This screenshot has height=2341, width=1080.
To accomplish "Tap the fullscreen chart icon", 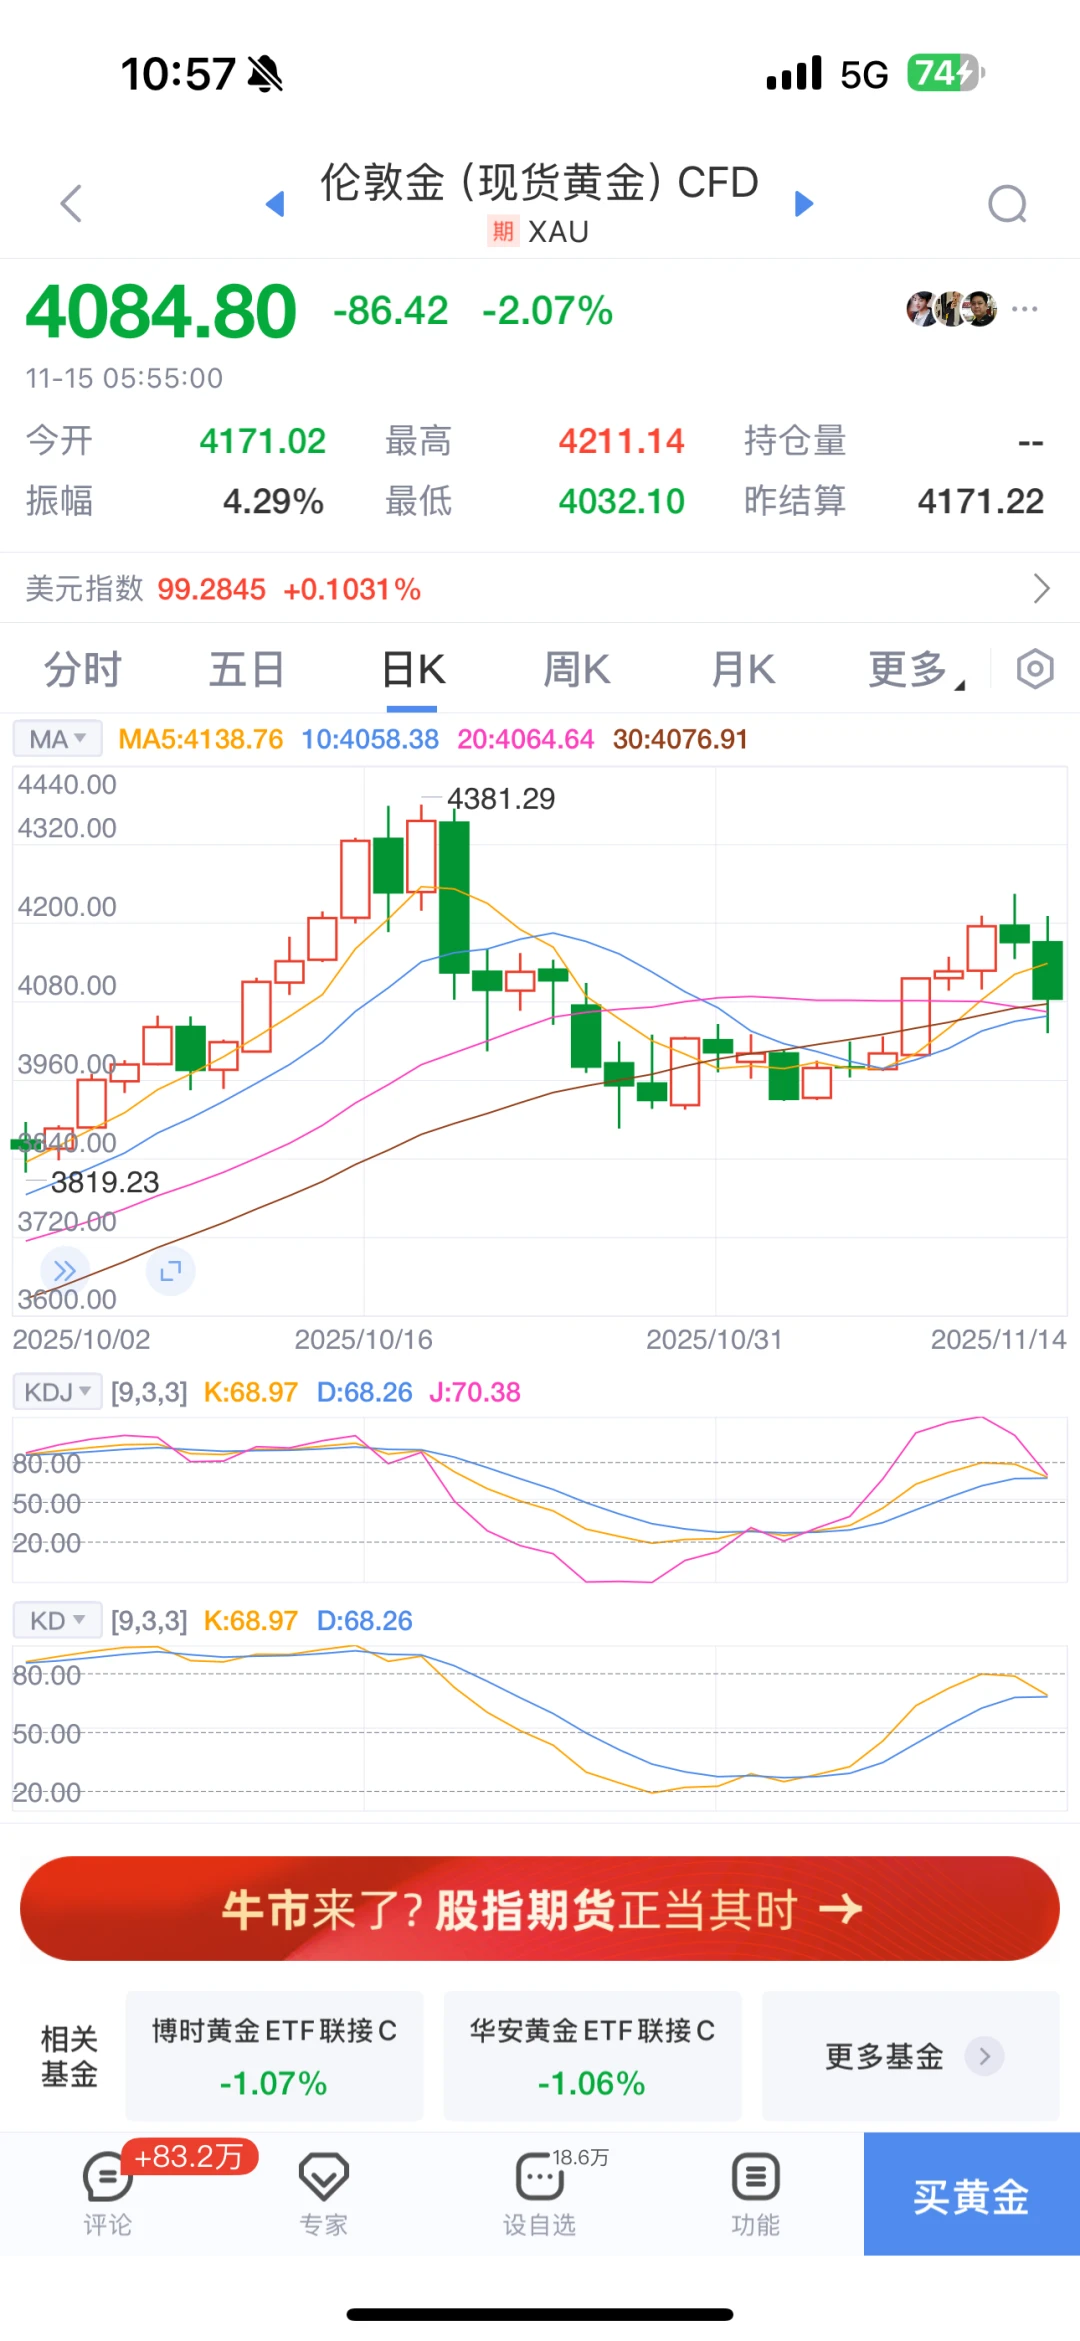I will 170,1271.
